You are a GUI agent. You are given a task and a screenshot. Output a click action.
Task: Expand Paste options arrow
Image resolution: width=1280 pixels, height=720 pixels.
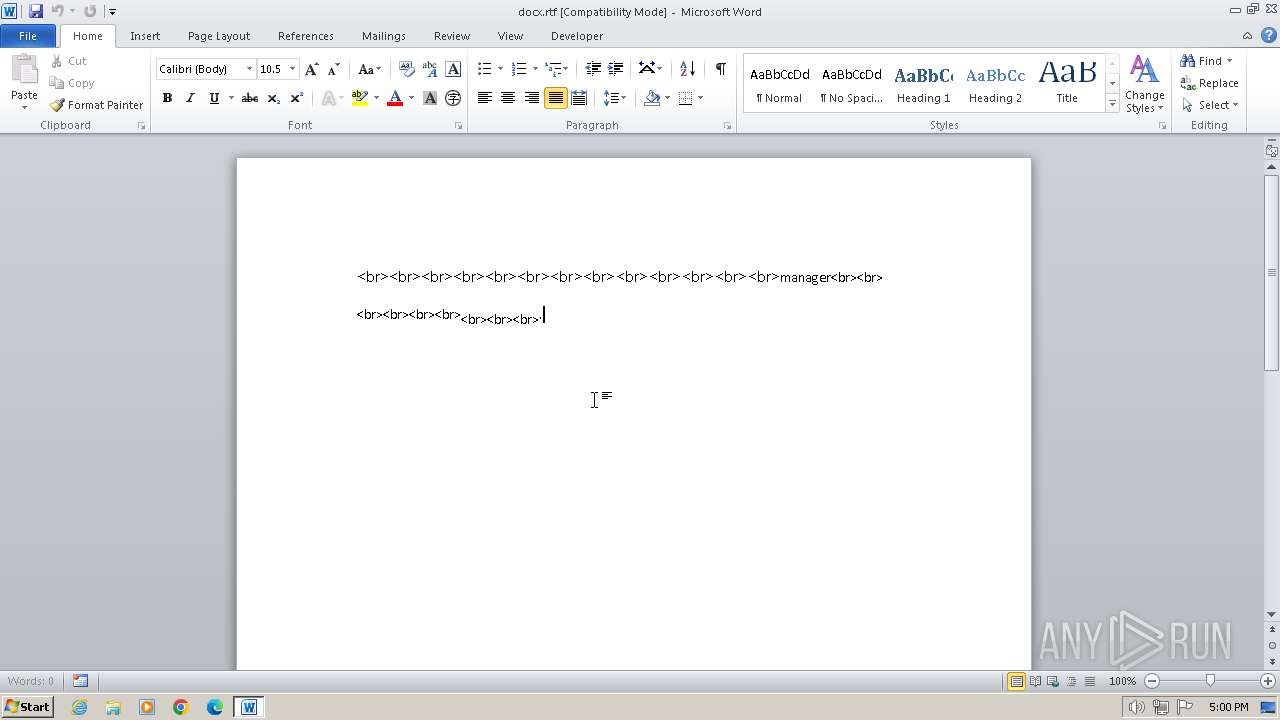click(24, 107)
